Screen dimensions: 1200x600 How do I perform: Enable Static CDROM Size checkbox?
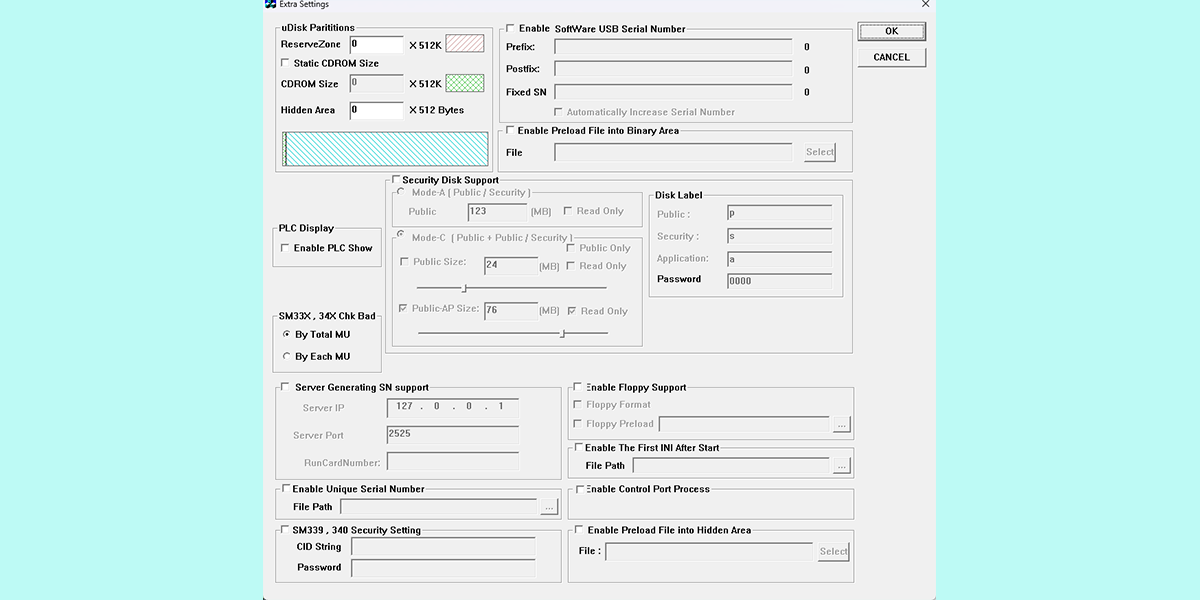[x=285, y=64]
